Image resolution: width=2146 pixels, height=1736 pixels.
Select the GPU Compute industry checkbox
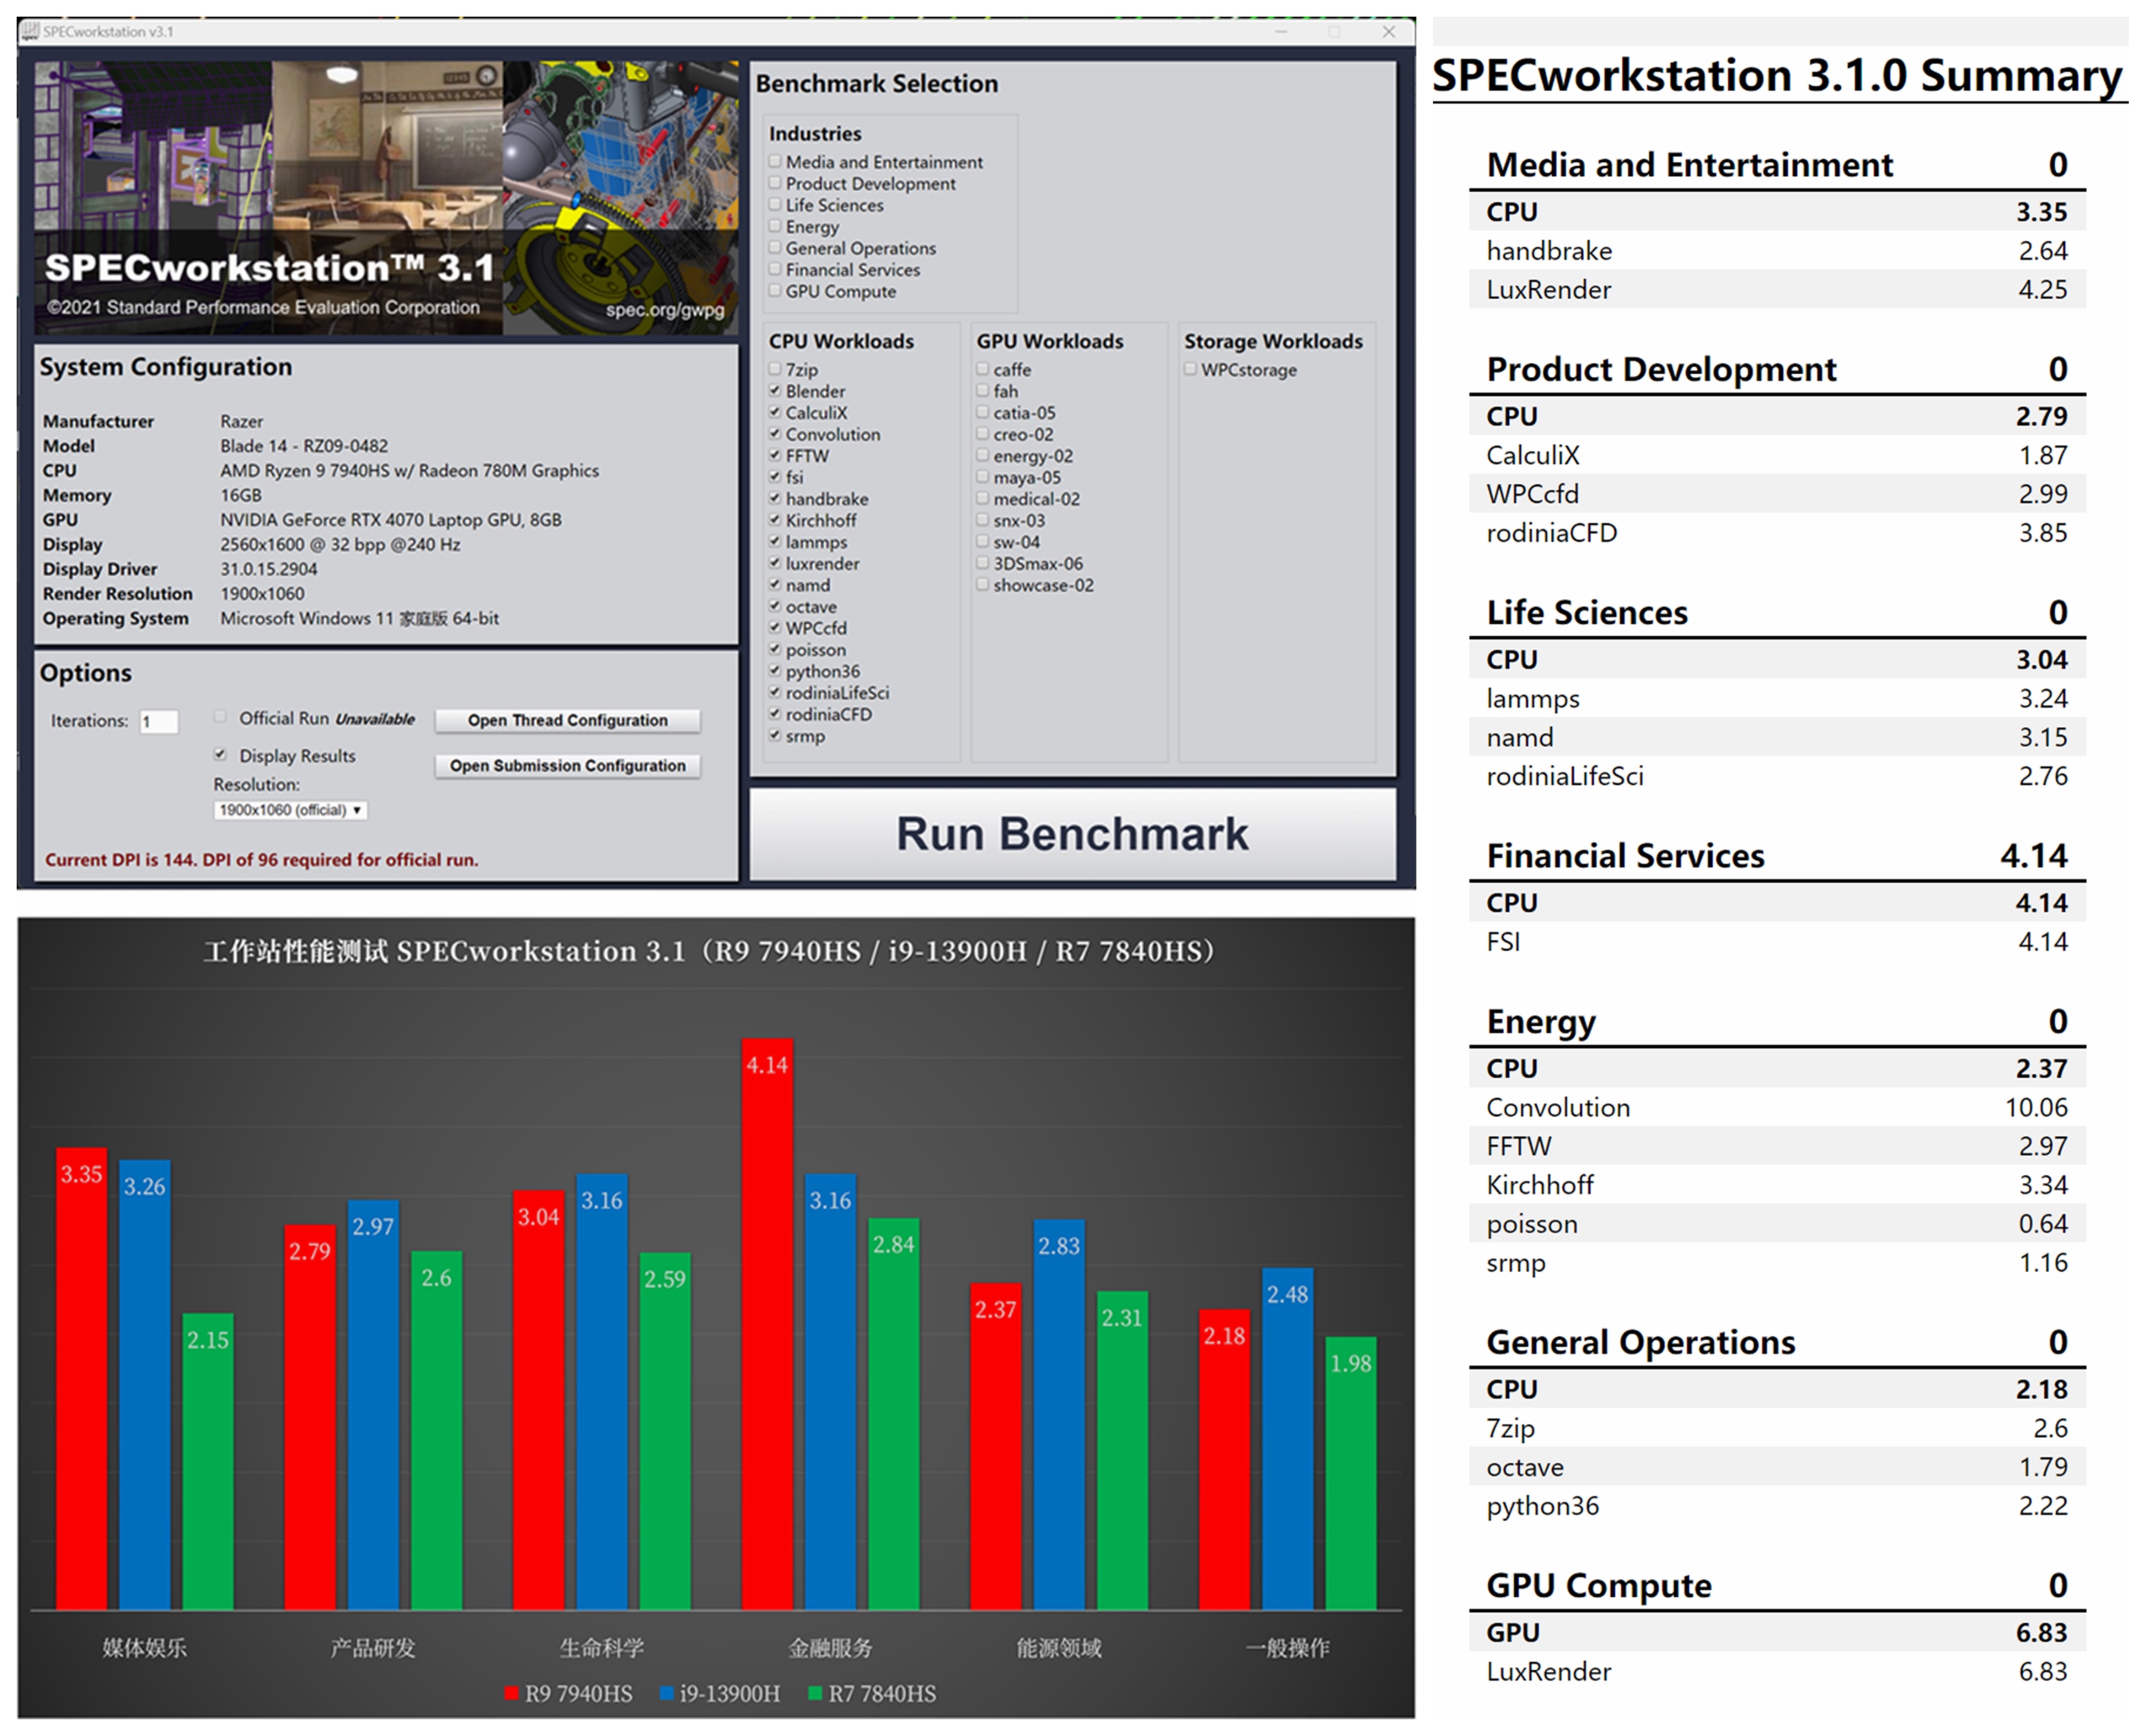point(775,291)
